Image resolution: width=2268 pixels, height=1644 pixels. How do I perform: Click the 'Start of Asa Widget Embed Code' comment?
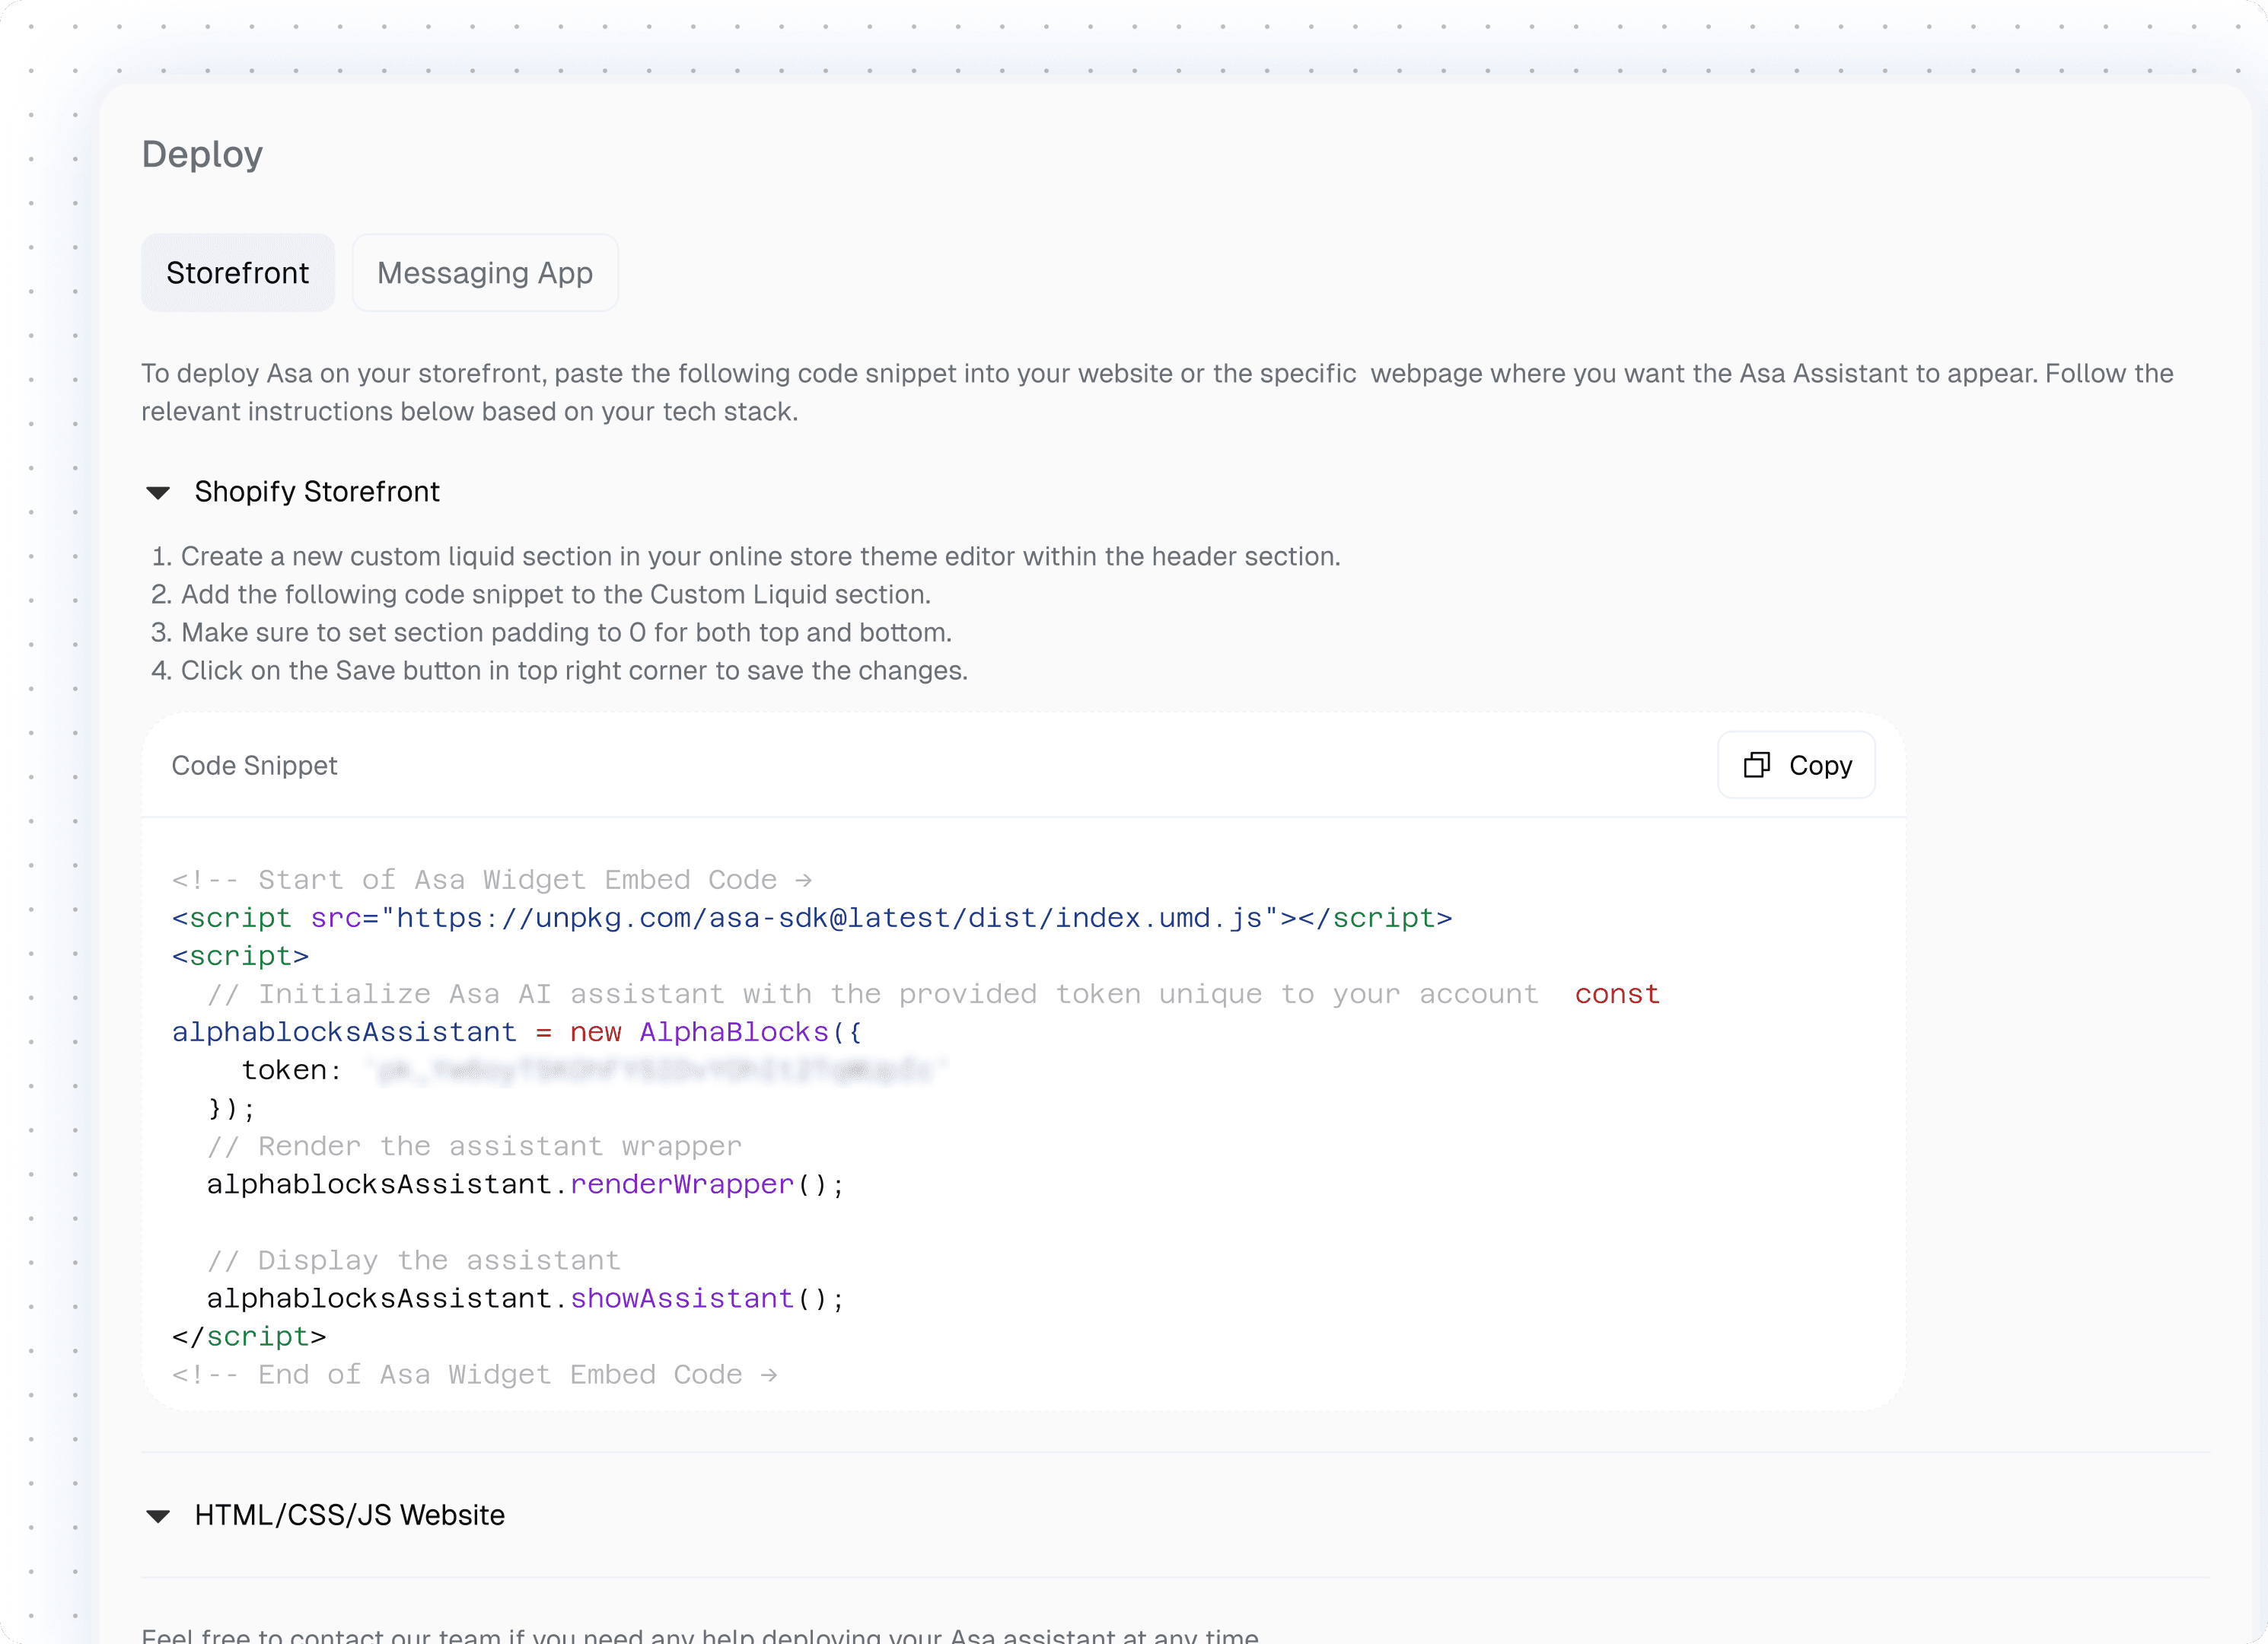click(492, 880)
